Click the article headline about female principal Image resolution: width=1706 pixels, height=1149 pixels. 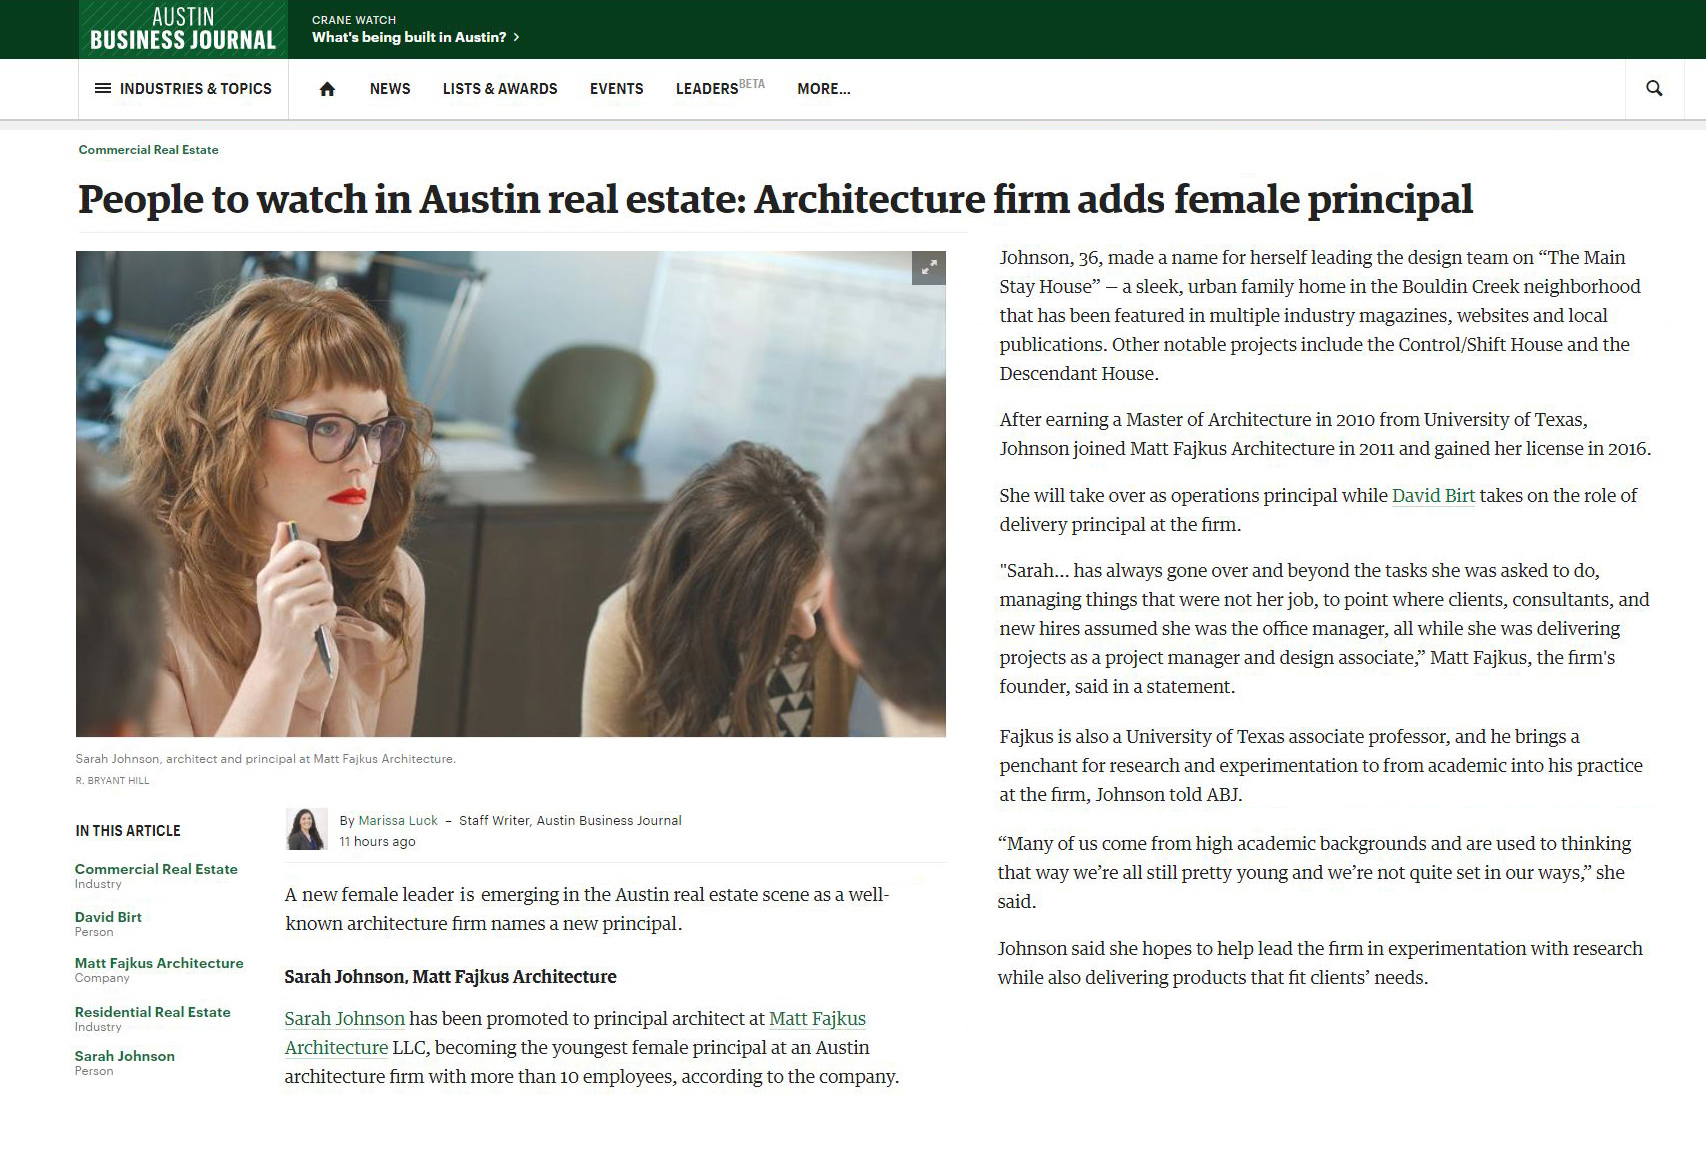click(775, 200)
